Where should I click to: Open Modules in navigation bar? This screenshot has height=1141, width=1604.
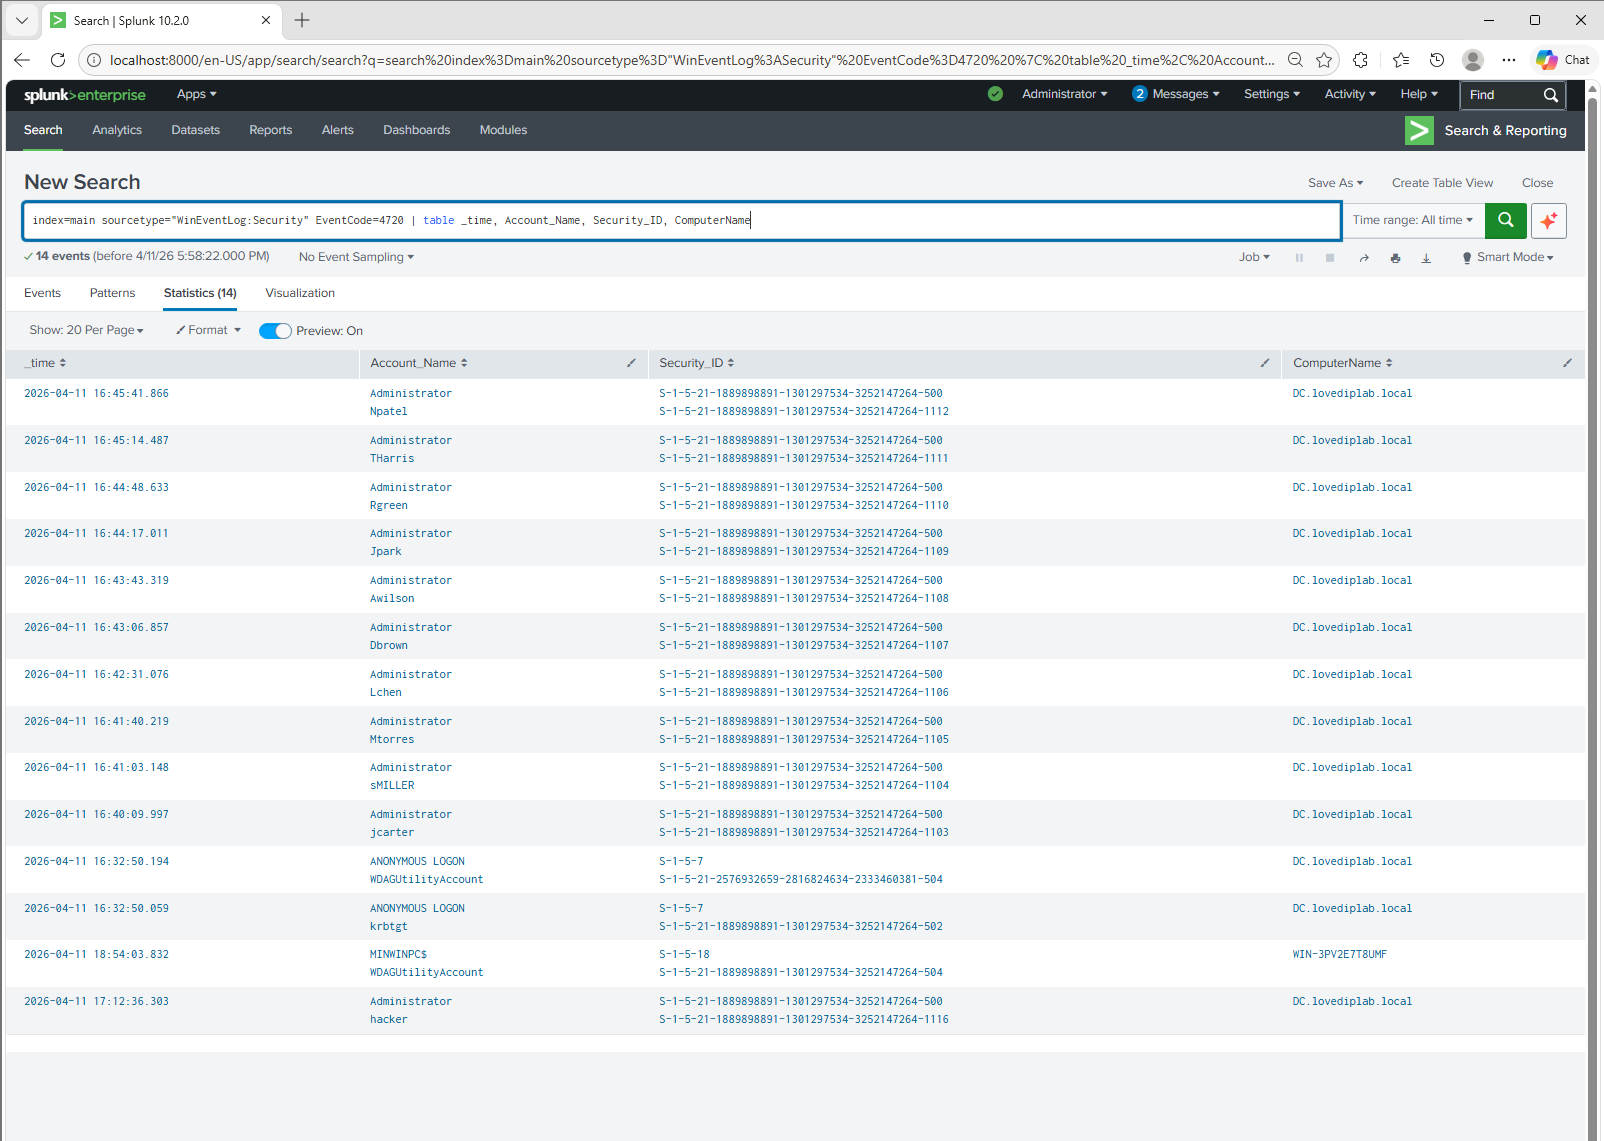pos(503,130)
